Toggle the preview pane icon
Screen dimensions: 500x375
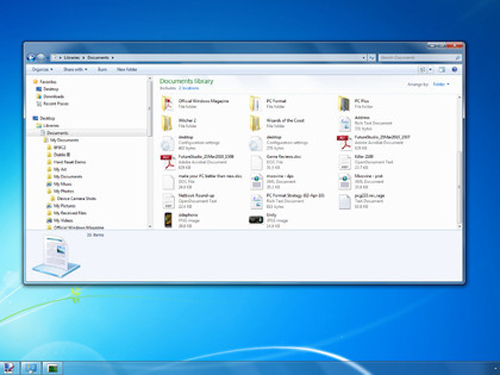[x=442, y=69]
